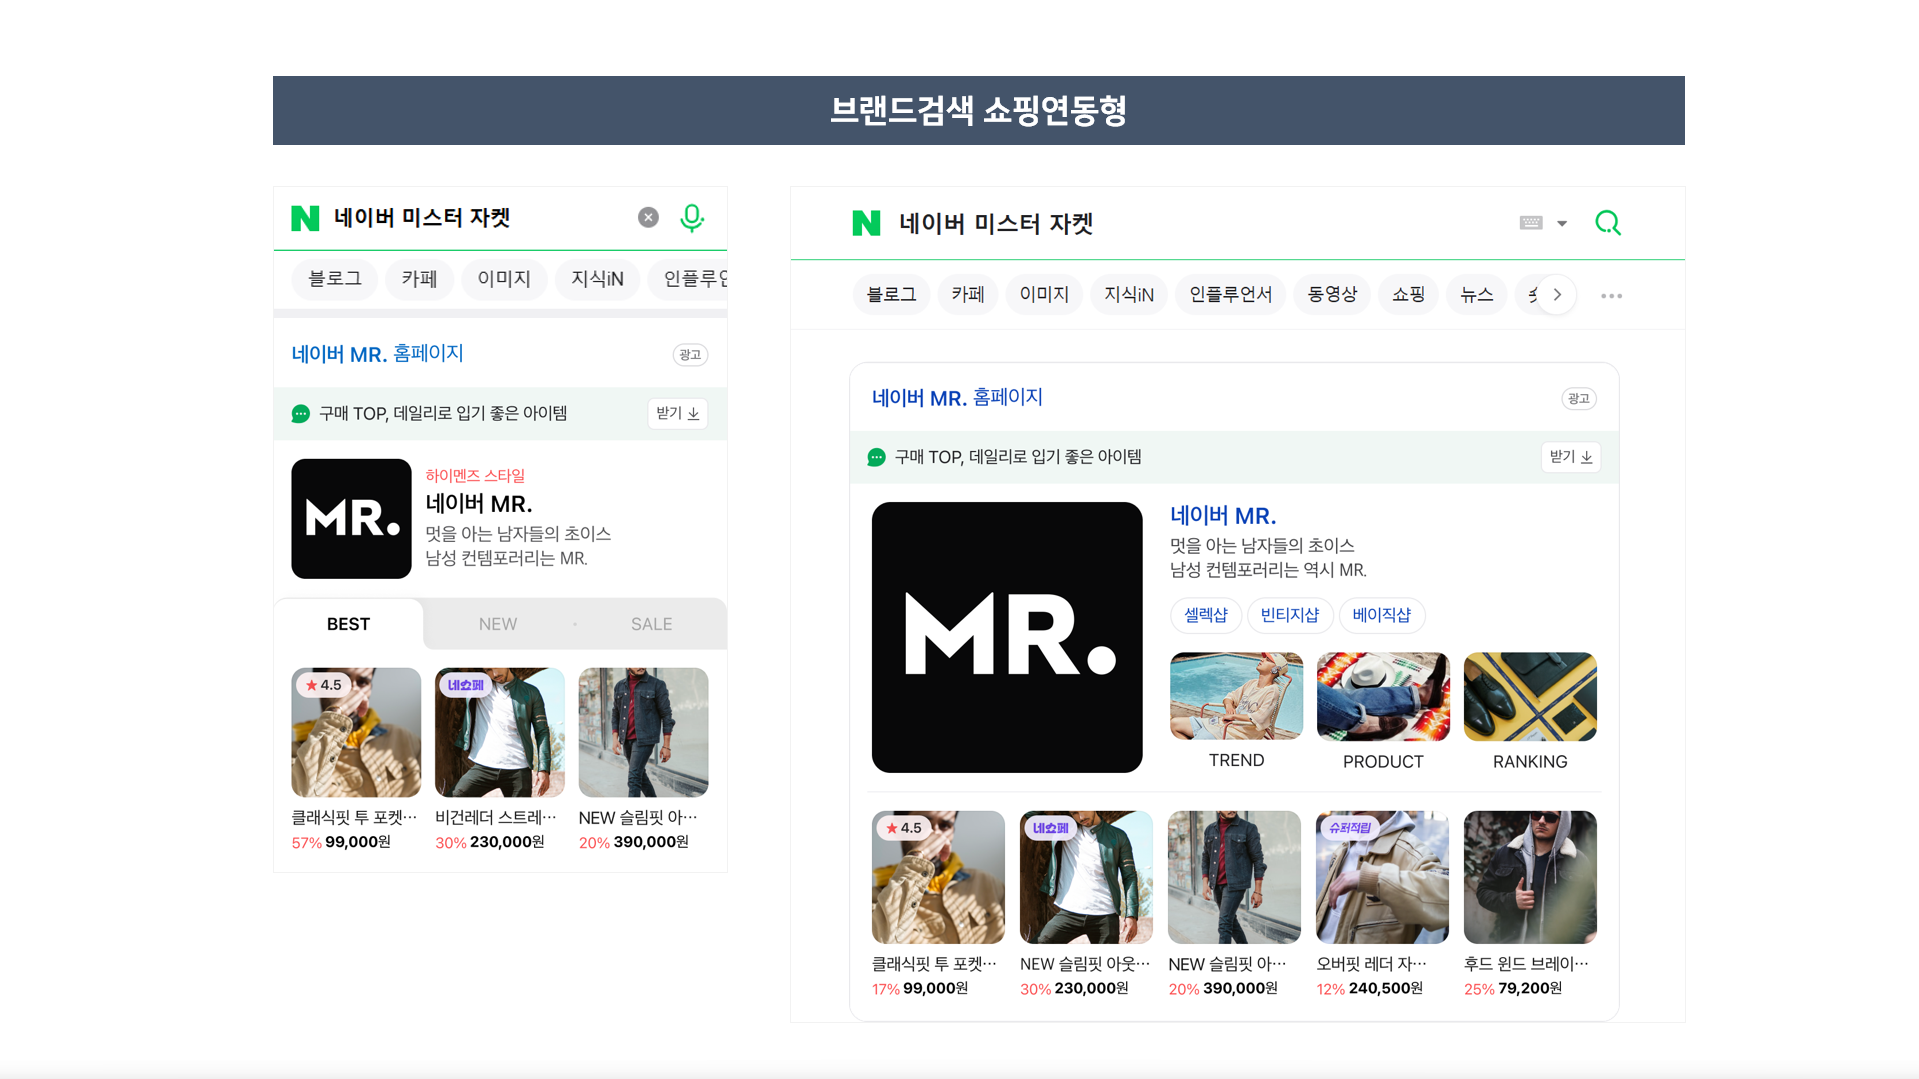Select the 인플루언서 tab in desktop view
The image size is (1919, 1079).
coord(1231,295)
